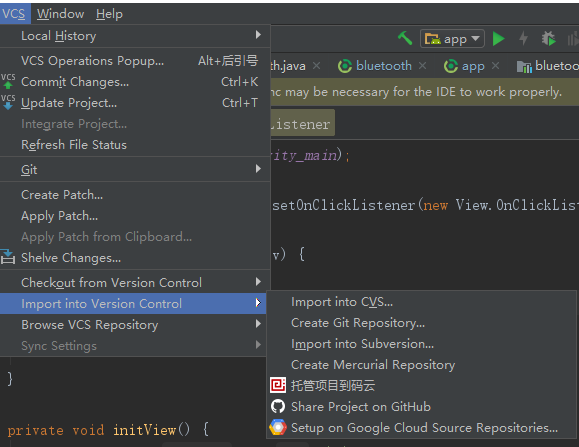The width and height of the screenshot is (579, 447).
Task: Select Create Patch menu item
Action: (135, 195)
